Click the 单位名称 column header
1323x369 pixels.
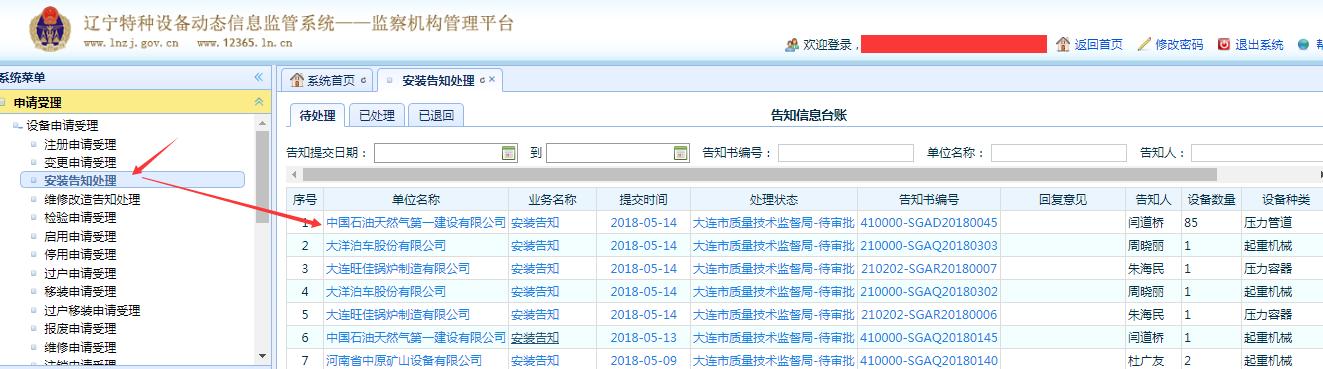[416, 199]
